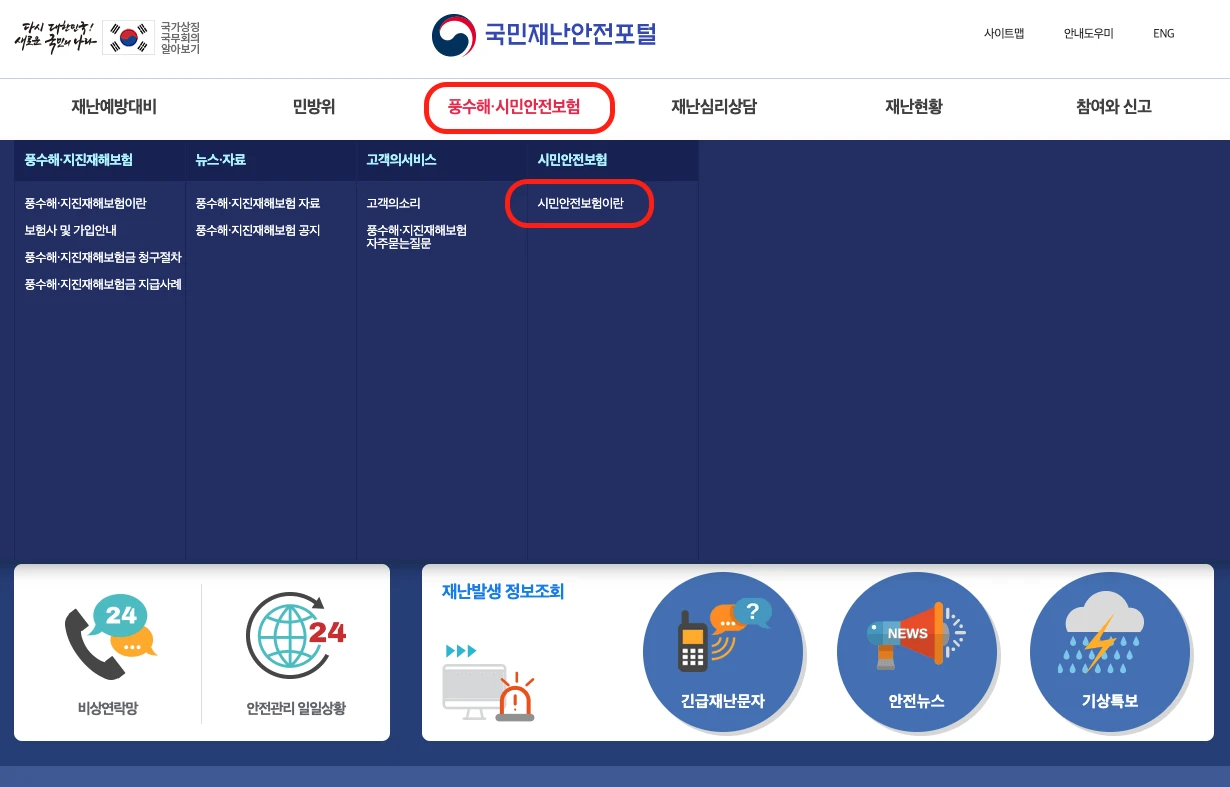Switch to the 재난심리상담 menu tab
The image size is (1230, 787).
(713, 108)
